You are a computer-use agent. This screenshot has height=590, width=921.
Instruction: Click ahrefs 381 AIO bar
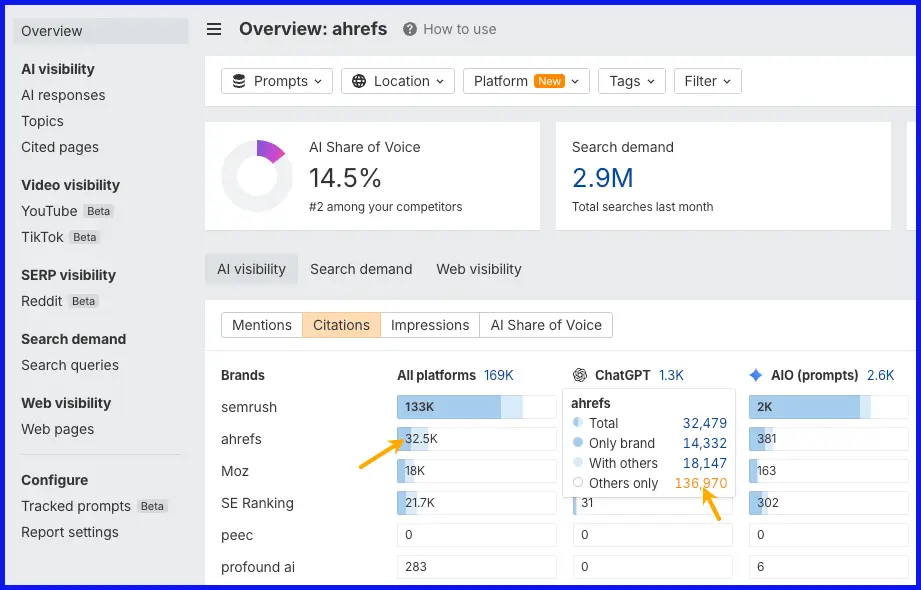(x=828, y=439)
